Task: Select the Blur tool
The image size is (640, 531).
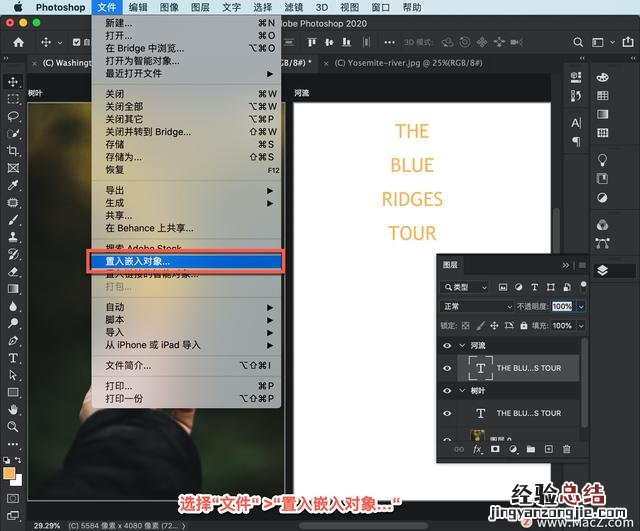Action: click(x=13, y=306)
